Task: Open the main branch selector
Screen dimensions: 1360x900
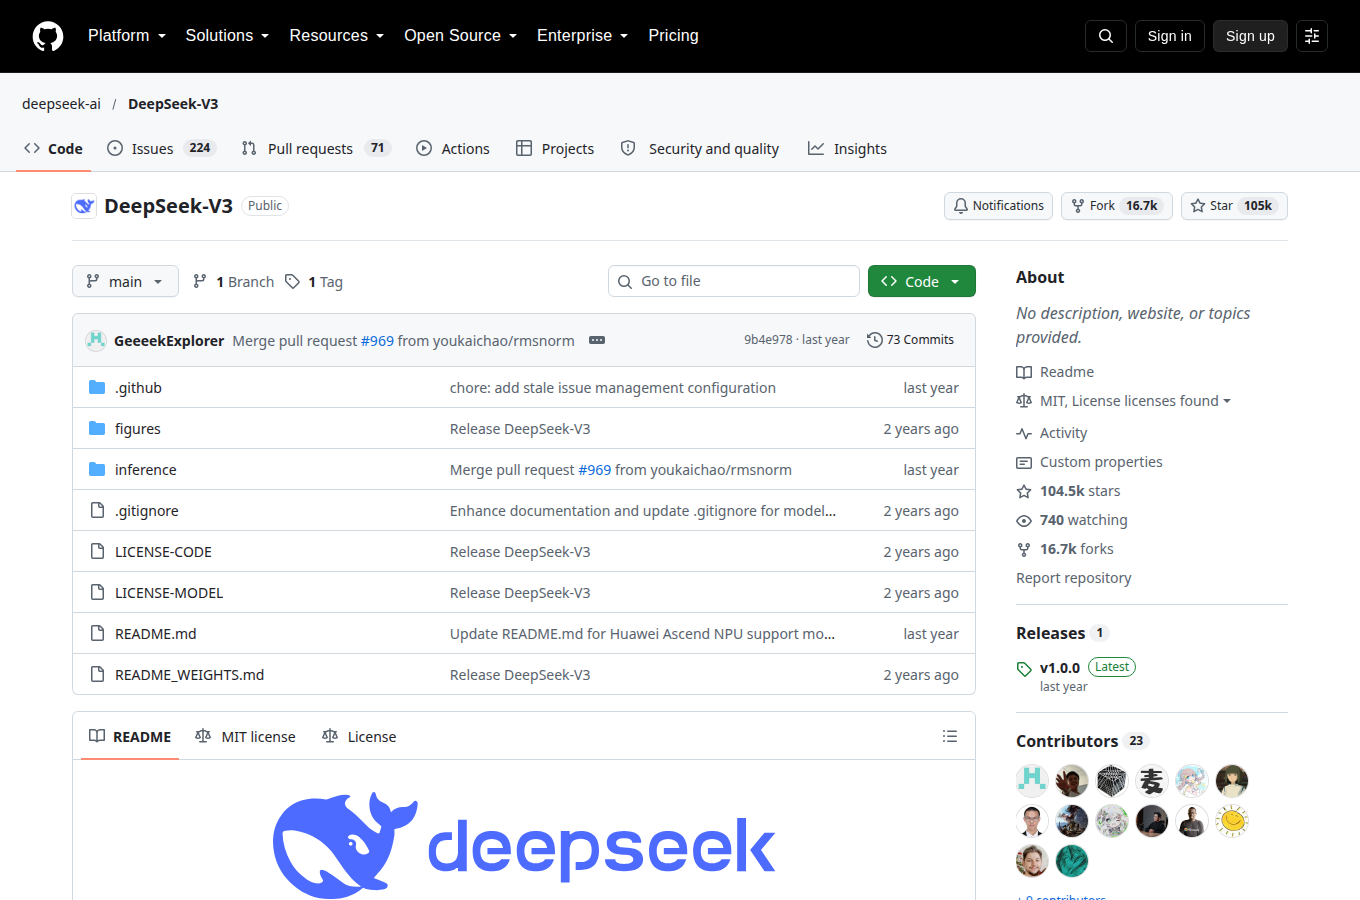Action: [125, 281]
